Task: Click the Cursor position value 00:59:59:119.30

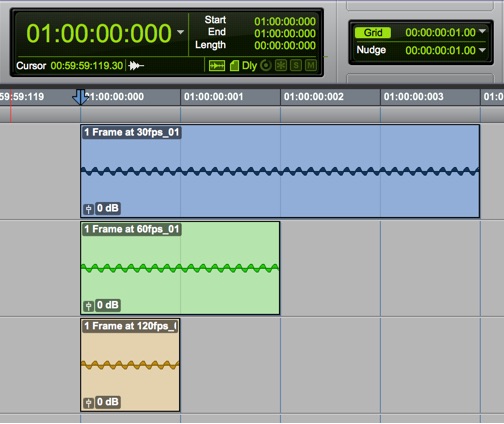Action: (87, 65)
